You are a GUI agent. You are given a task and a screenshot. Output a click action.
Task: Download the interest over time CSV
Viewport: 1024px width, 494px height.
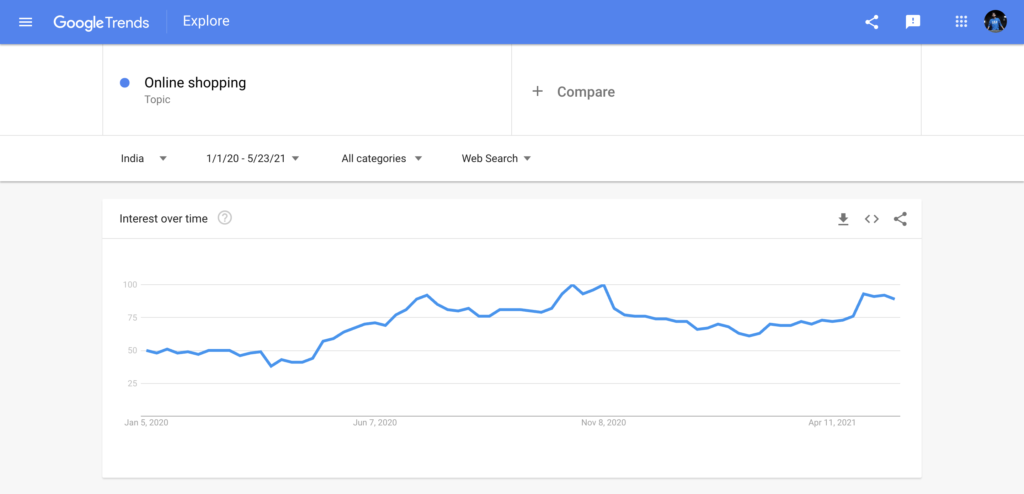click(843, 219)
